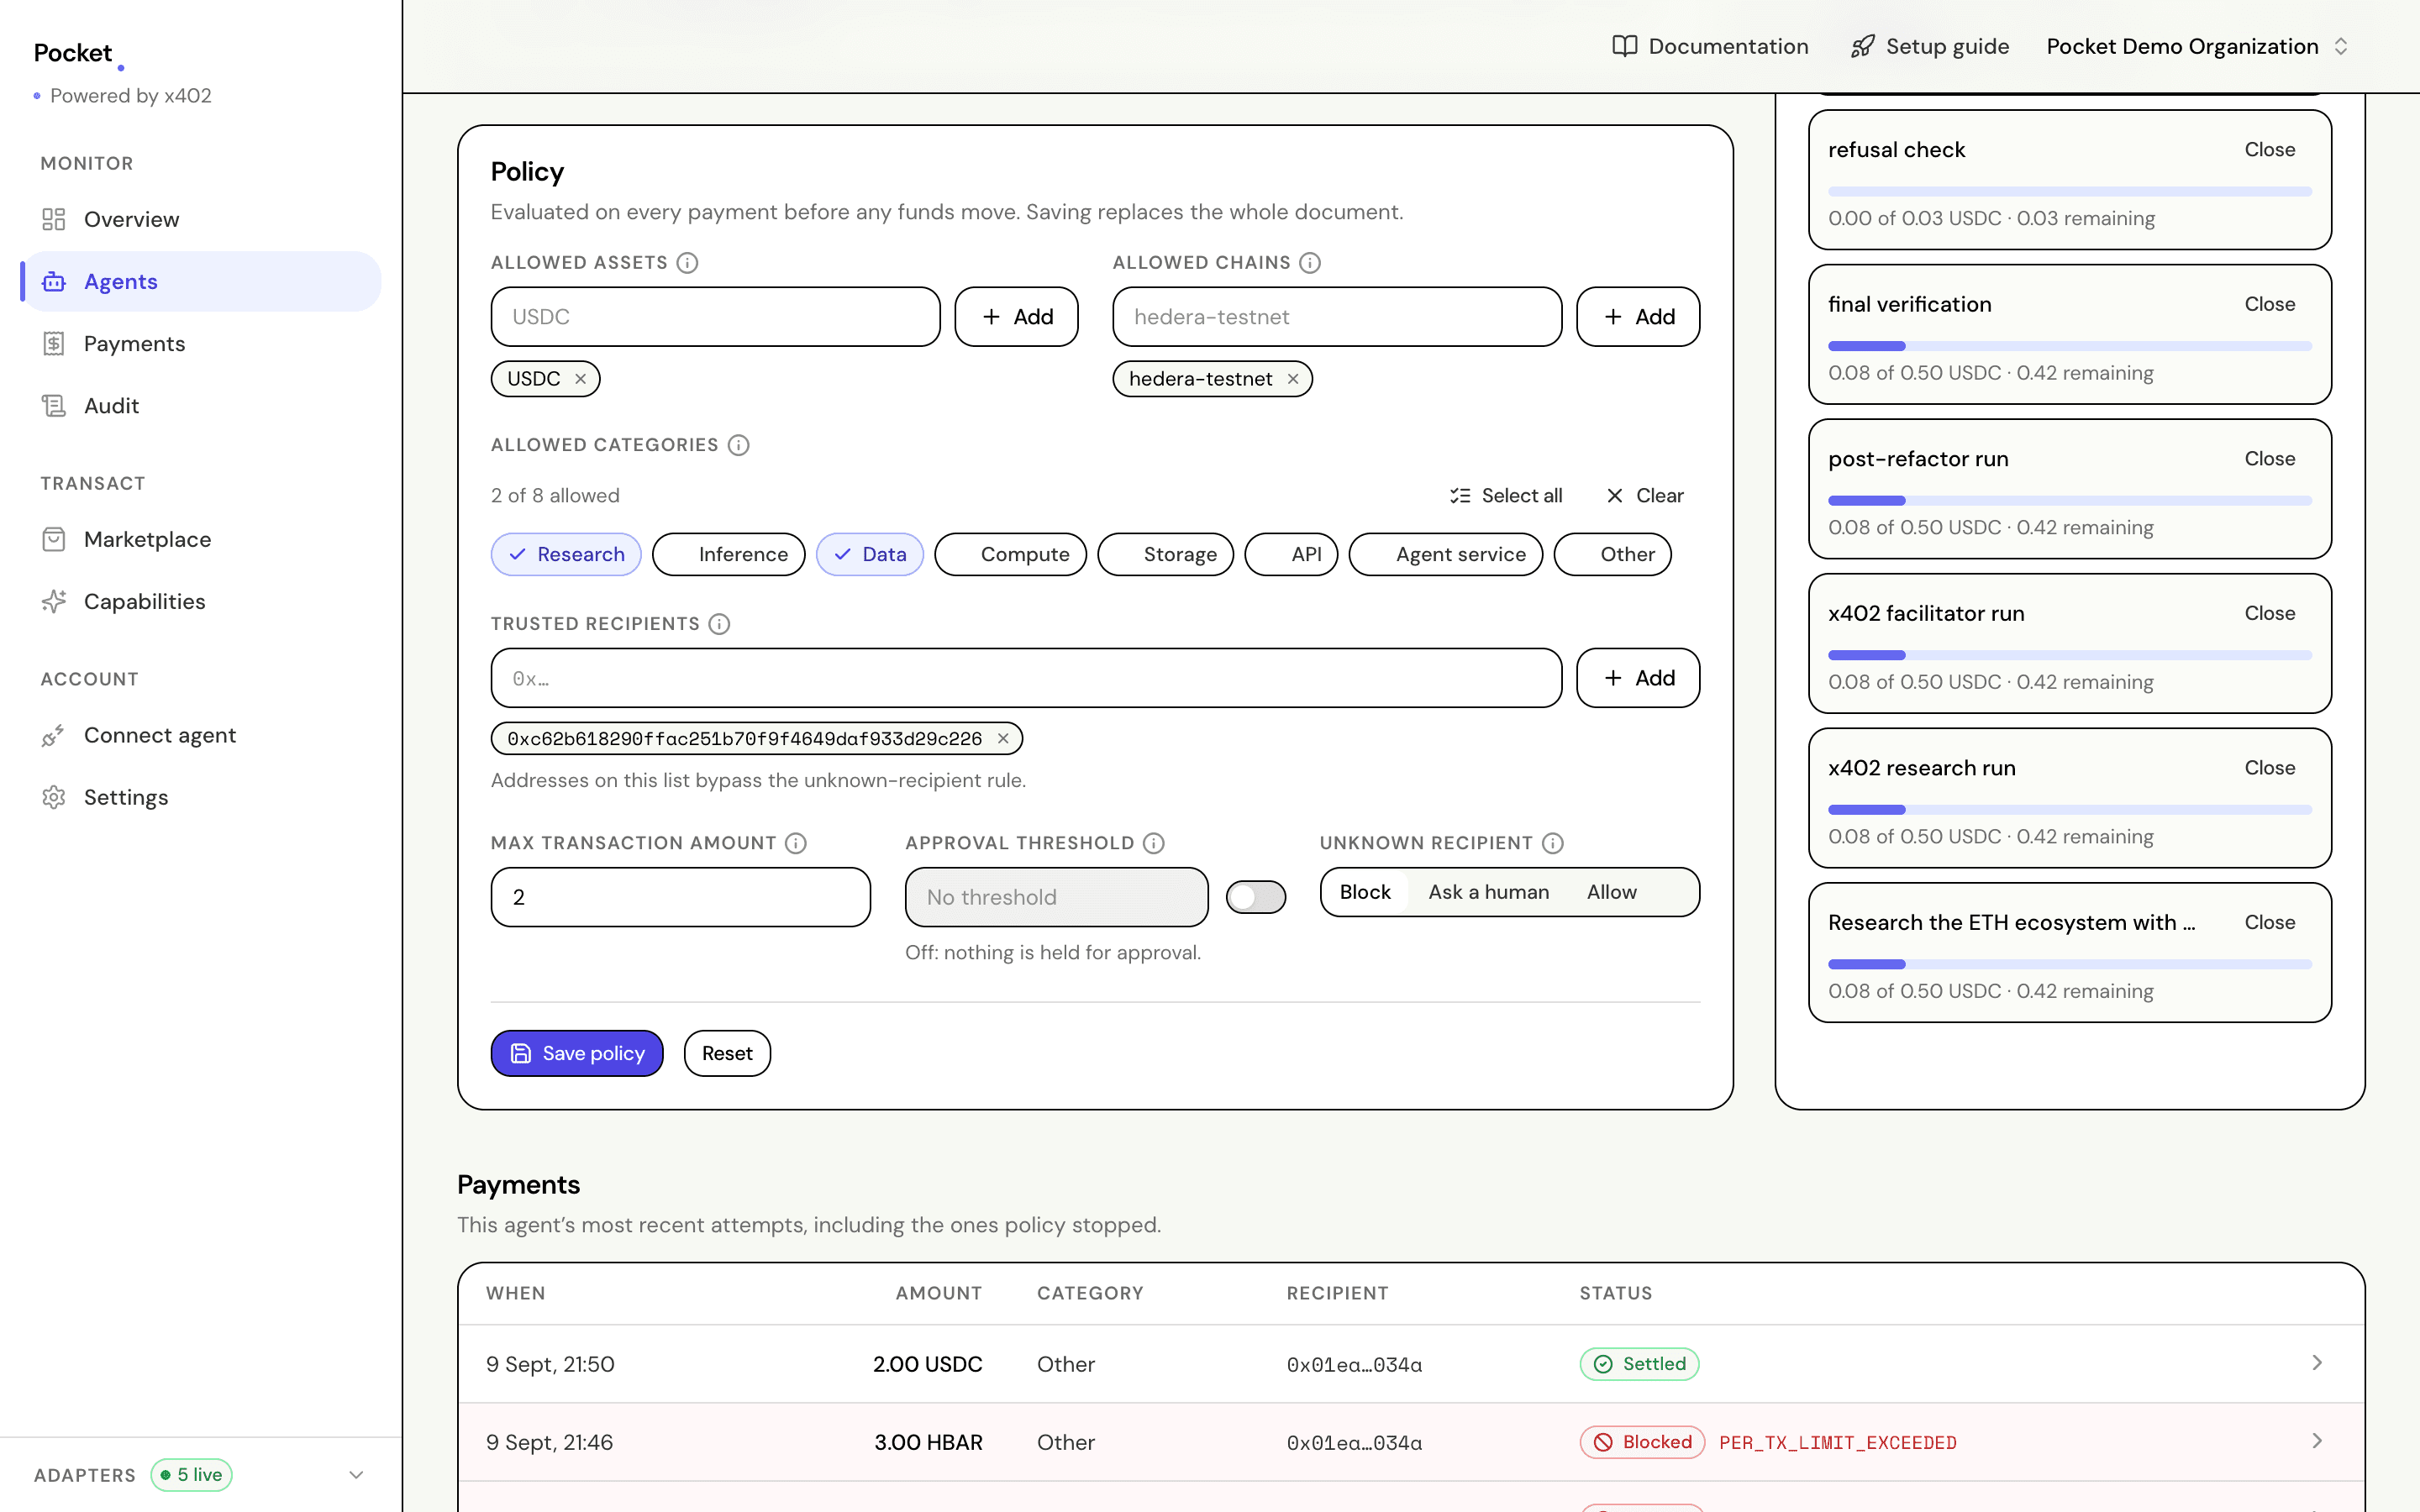Enable the Inference category chip
2420x1512 pixels.
(x=728, y=554)
